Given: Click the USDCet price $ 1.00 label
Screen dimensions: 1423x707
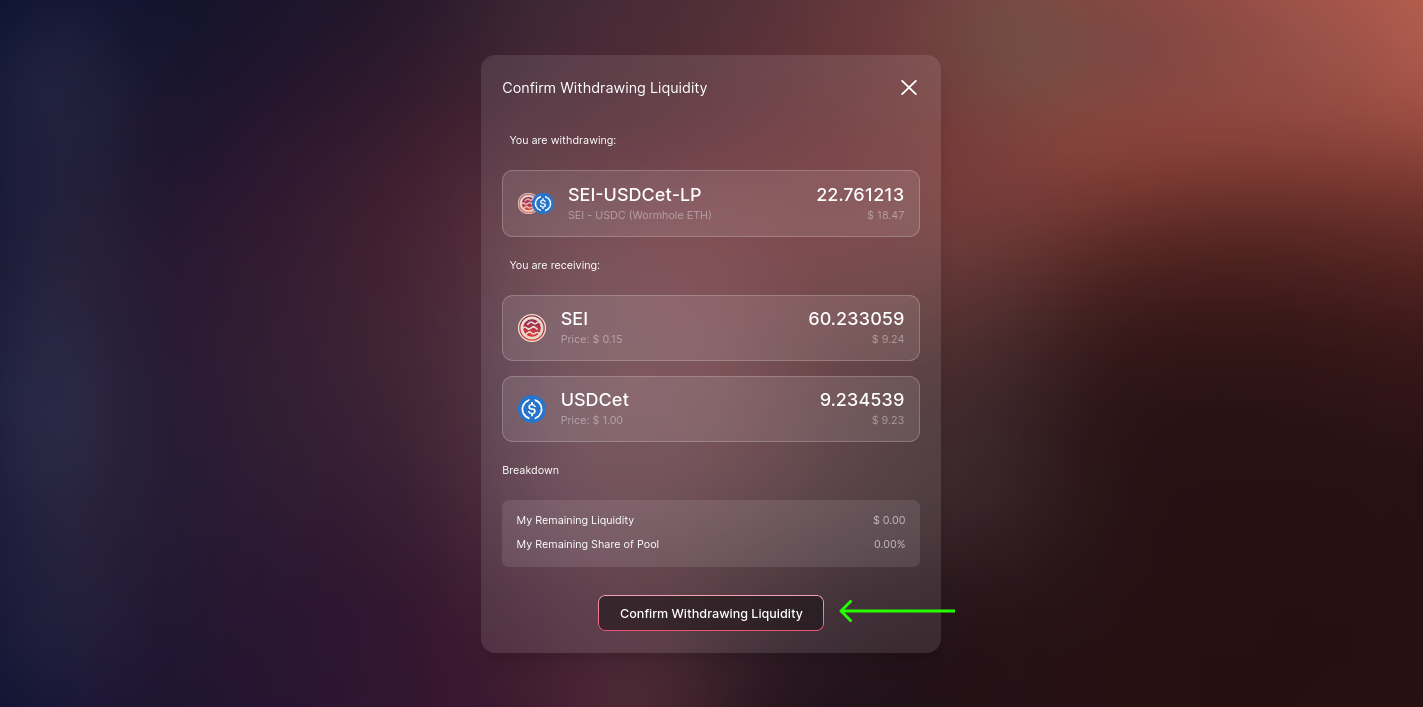Looking at the screenshot, I should [x=591, y=420].
